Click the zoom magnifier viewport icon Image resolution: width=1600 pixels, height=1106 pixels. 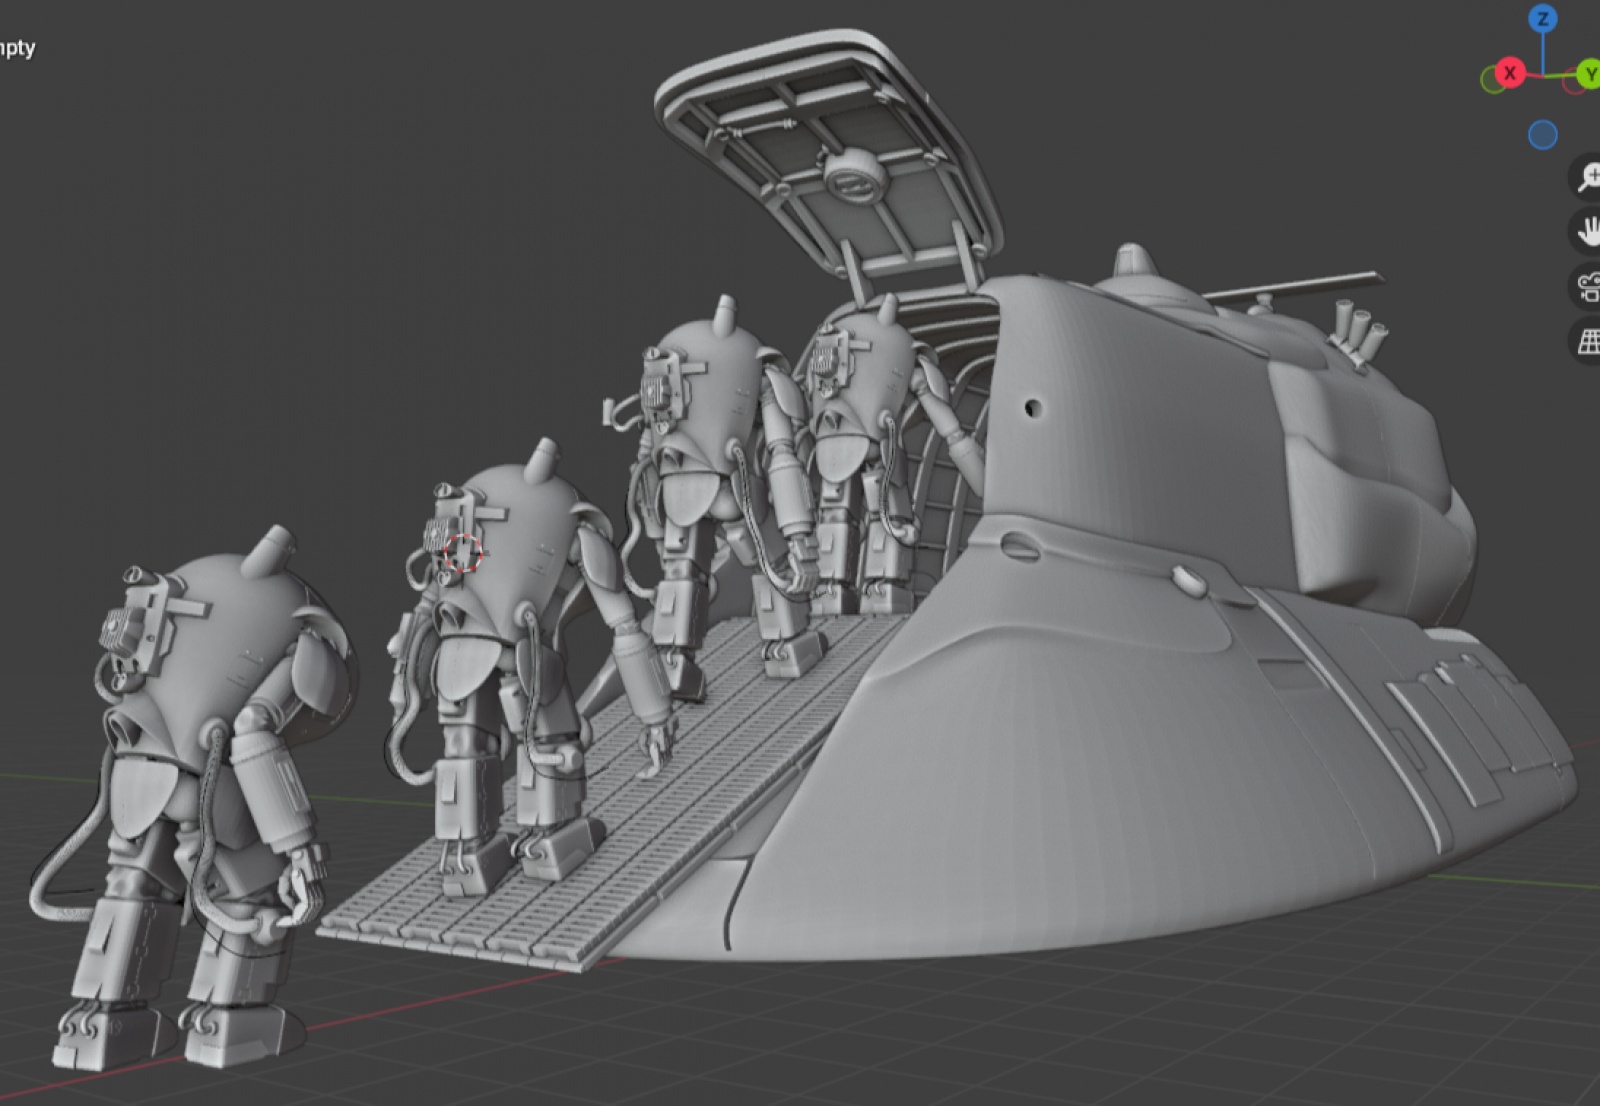coord(1587,176)
